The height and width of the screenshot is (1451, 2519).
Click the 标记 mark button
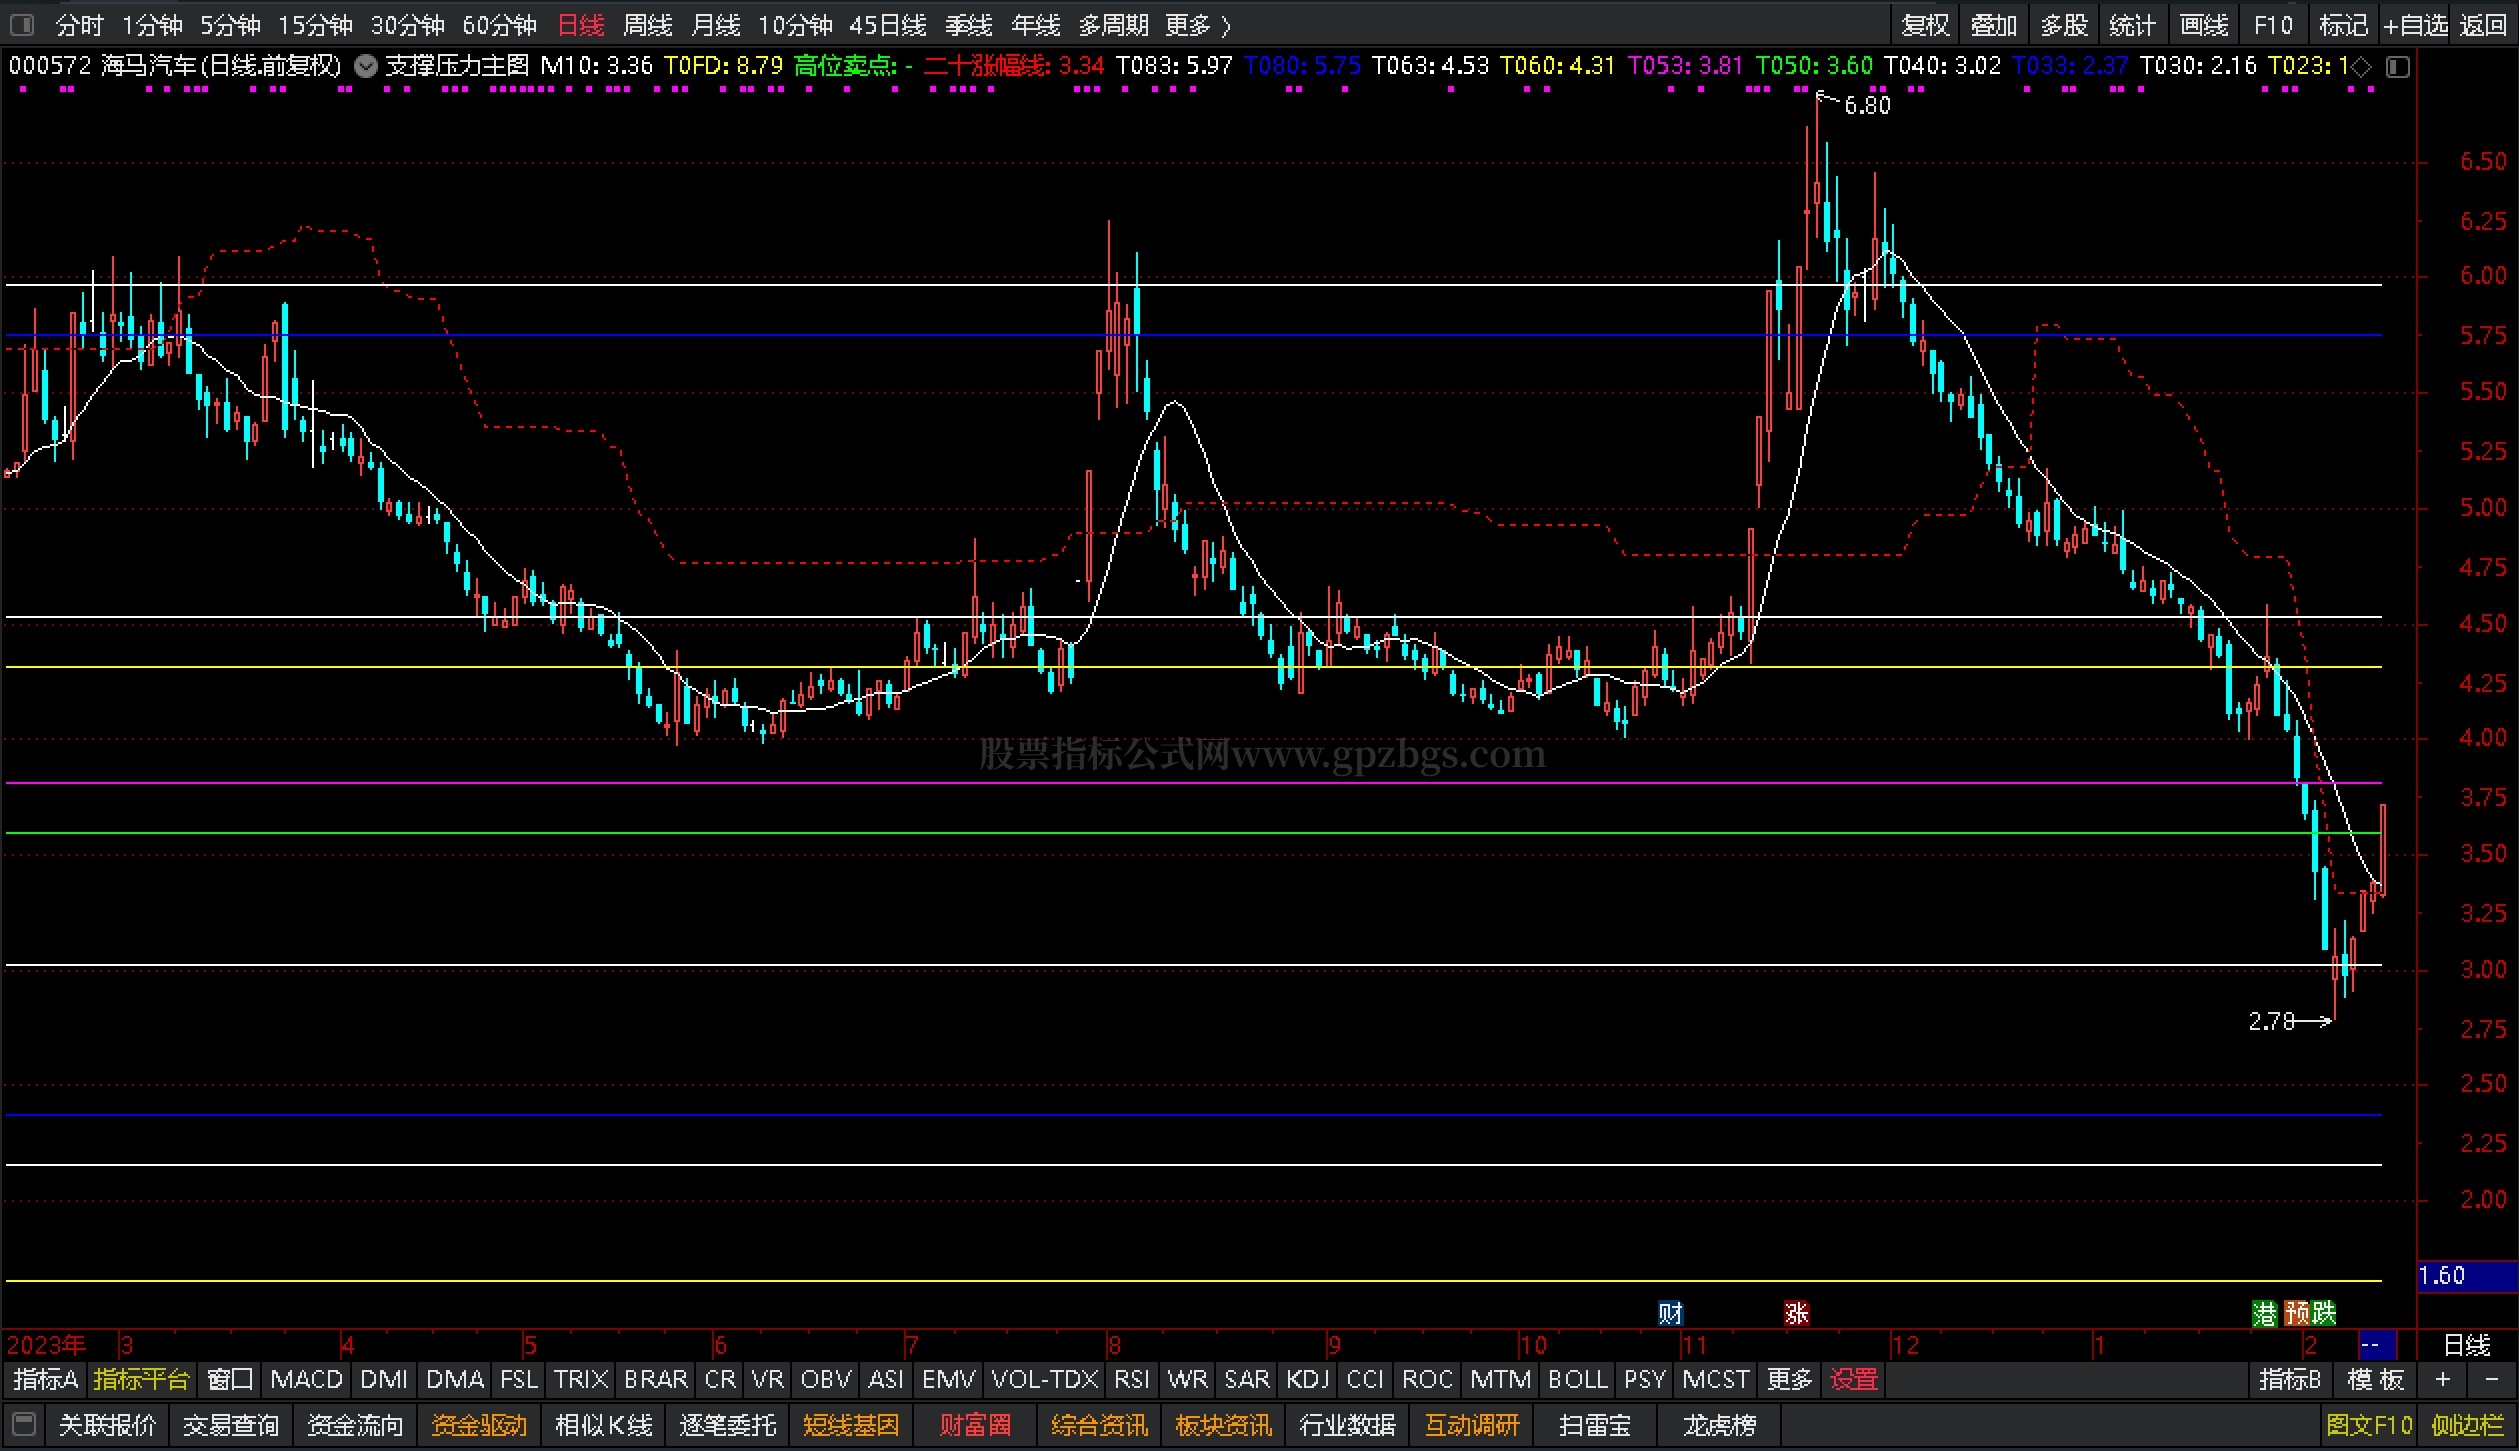[x=2343, y=25]
